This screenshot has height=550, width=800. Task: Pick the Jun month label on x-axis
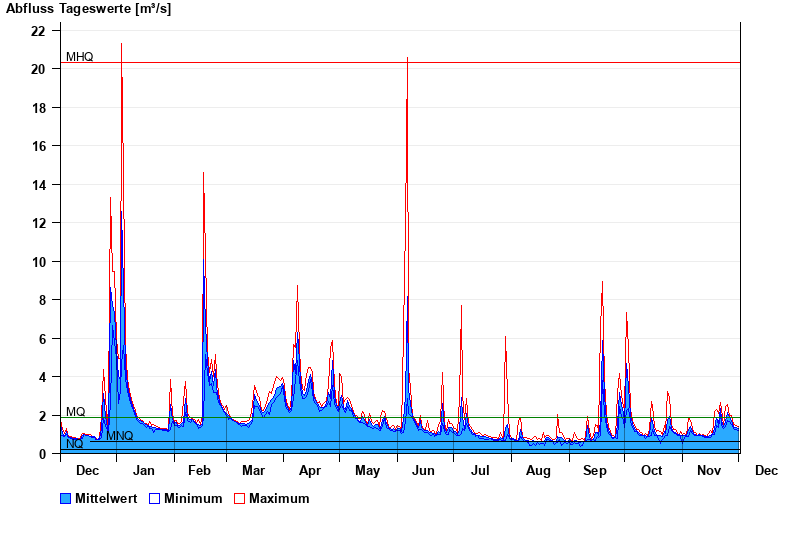tap(423, 471)
